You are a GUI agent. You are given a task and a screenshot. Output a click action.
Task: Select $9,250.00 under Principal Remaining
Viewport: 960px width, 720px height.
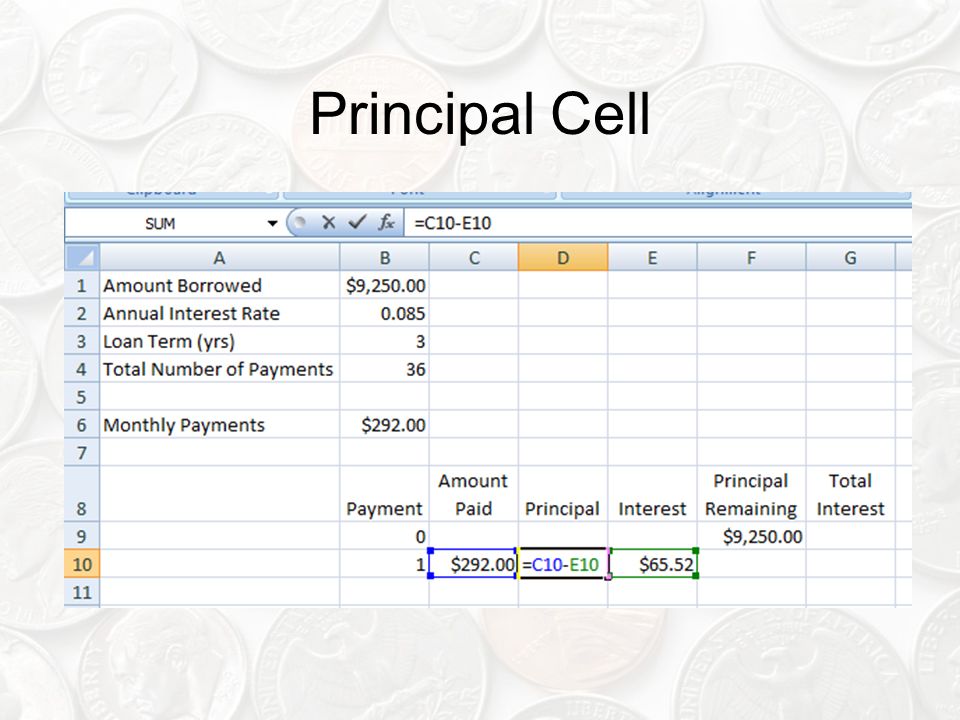[x=752, y=536]
